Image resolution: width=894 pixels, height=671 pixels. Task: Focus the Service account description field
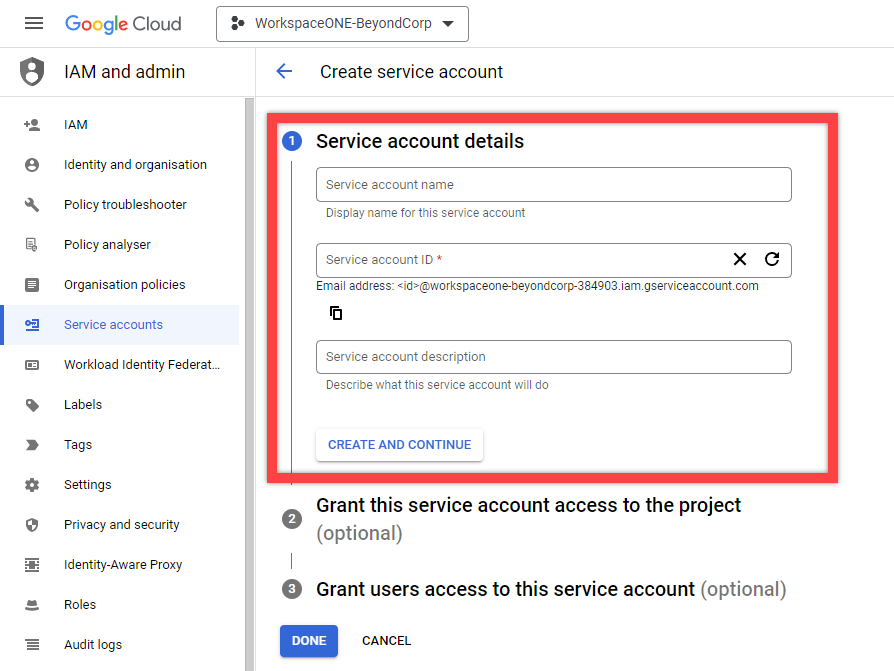[x=553, y=357]
